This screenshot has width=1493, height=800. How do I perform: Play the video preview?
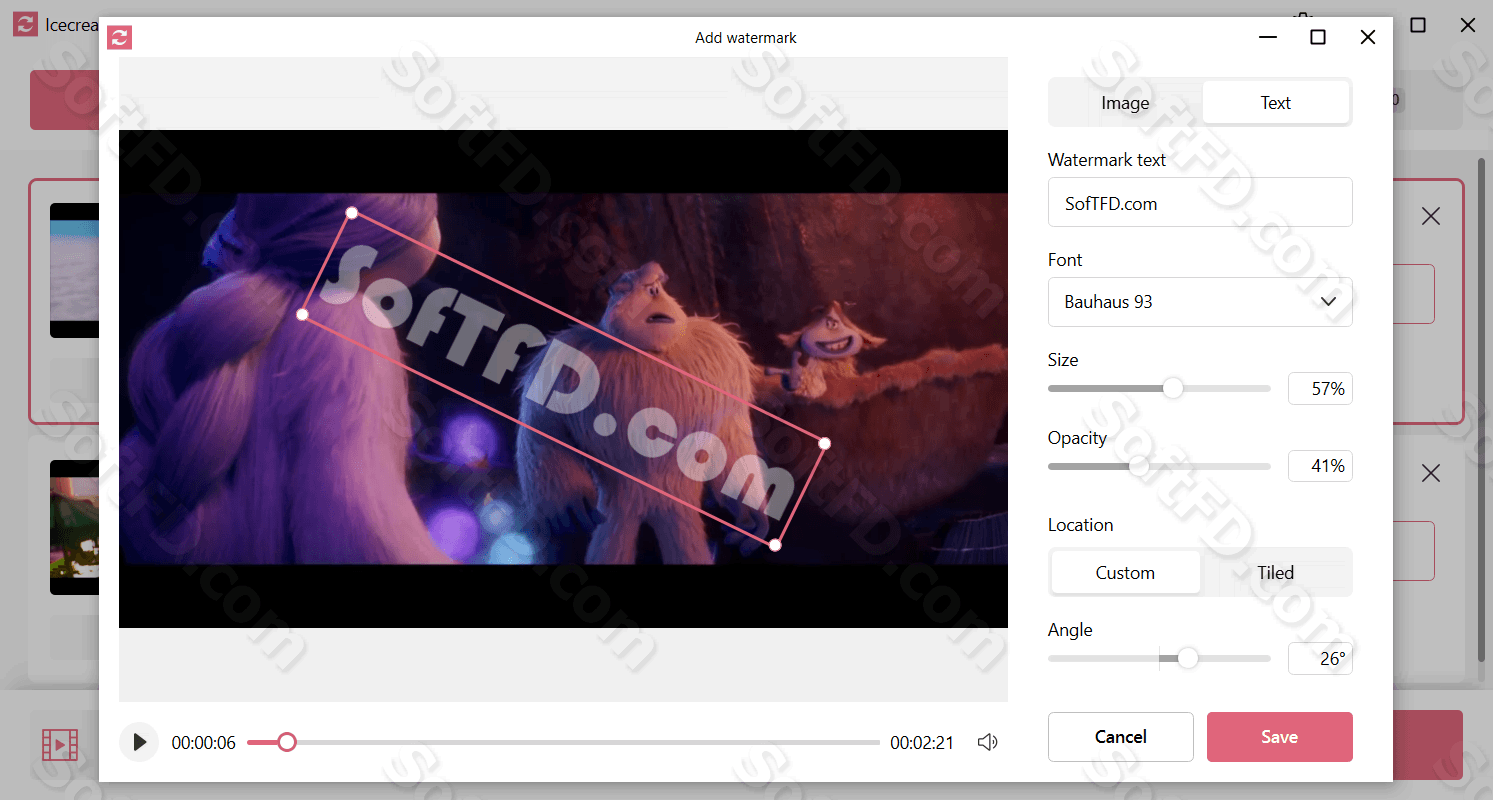click(x=139, y=742)
